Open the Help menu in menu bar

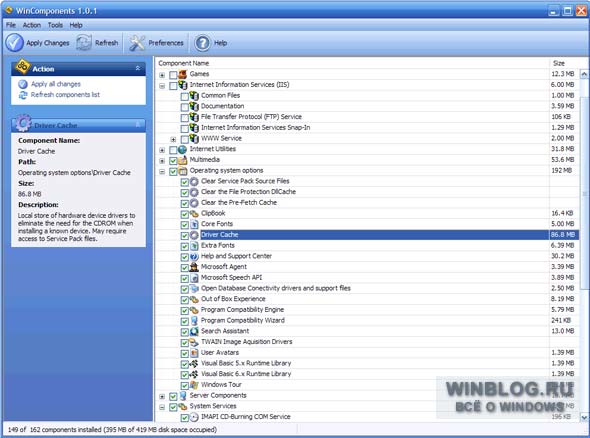pos(76,25)
